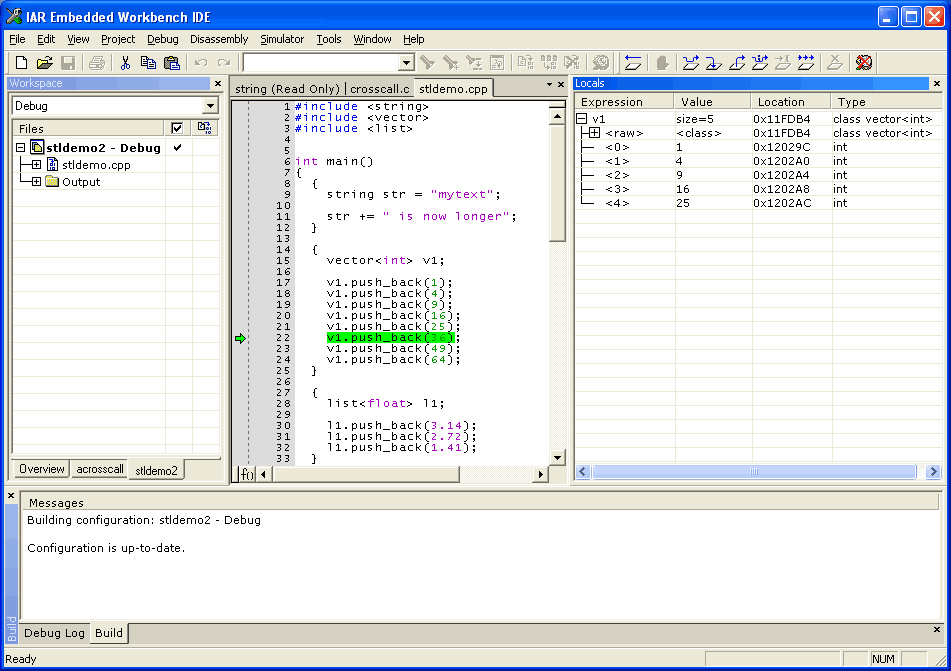Open the File menu
This screenshot has height=671, width=951.
coord(17,39)
